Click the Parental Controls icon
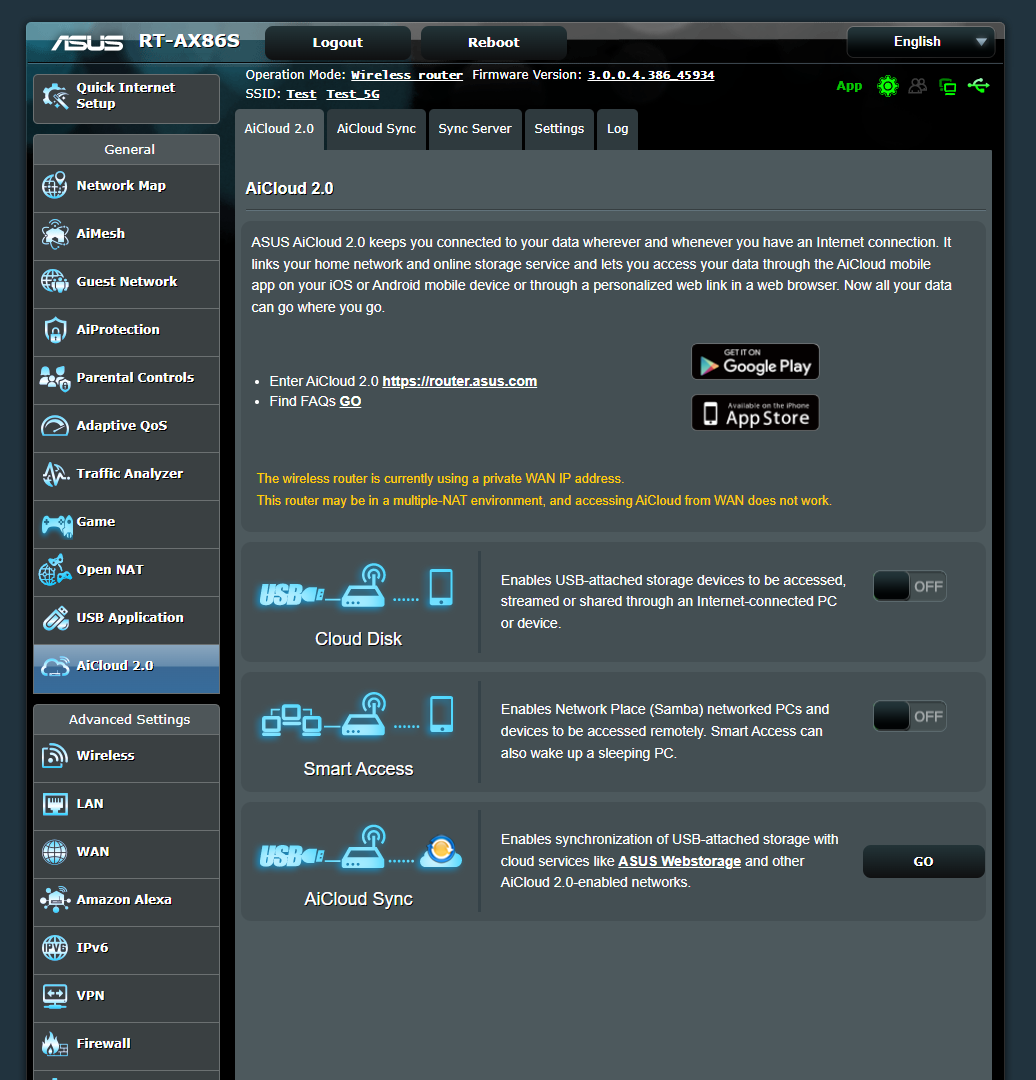1036x1080 pixels. click(x=54, y=378)
